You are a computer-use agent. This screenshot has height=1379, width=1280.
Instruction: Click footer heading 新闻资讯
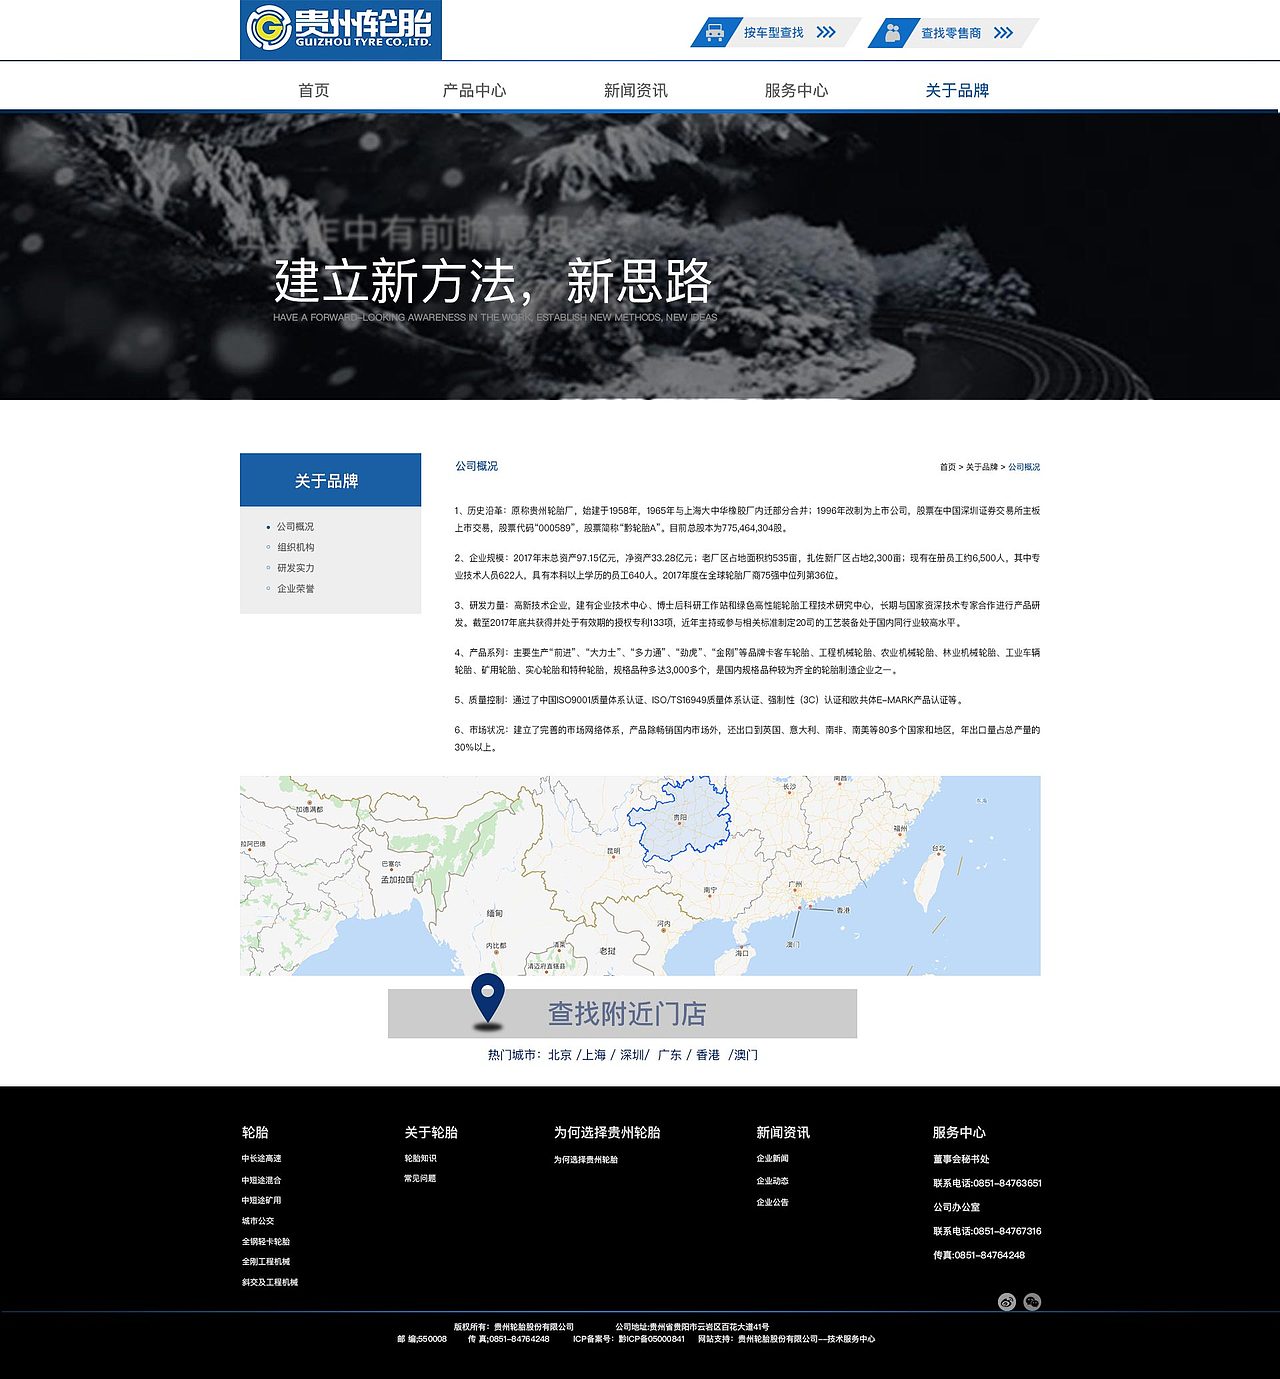(783, 1132)
